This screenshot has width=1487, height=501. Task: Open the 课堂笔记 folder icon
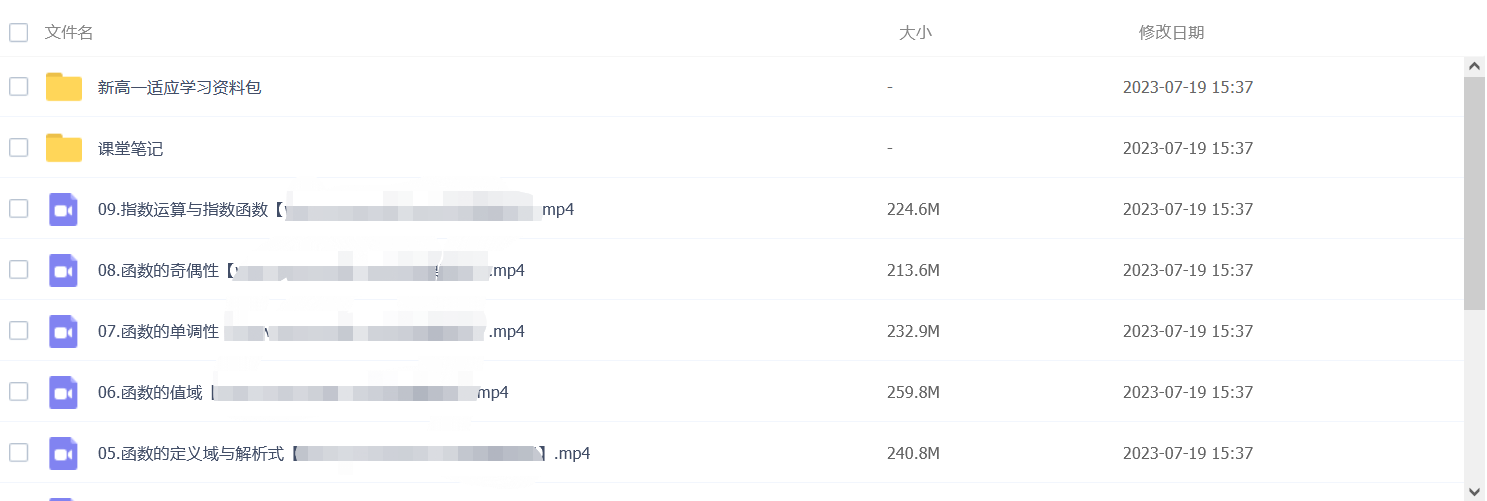tap(64, 148)
